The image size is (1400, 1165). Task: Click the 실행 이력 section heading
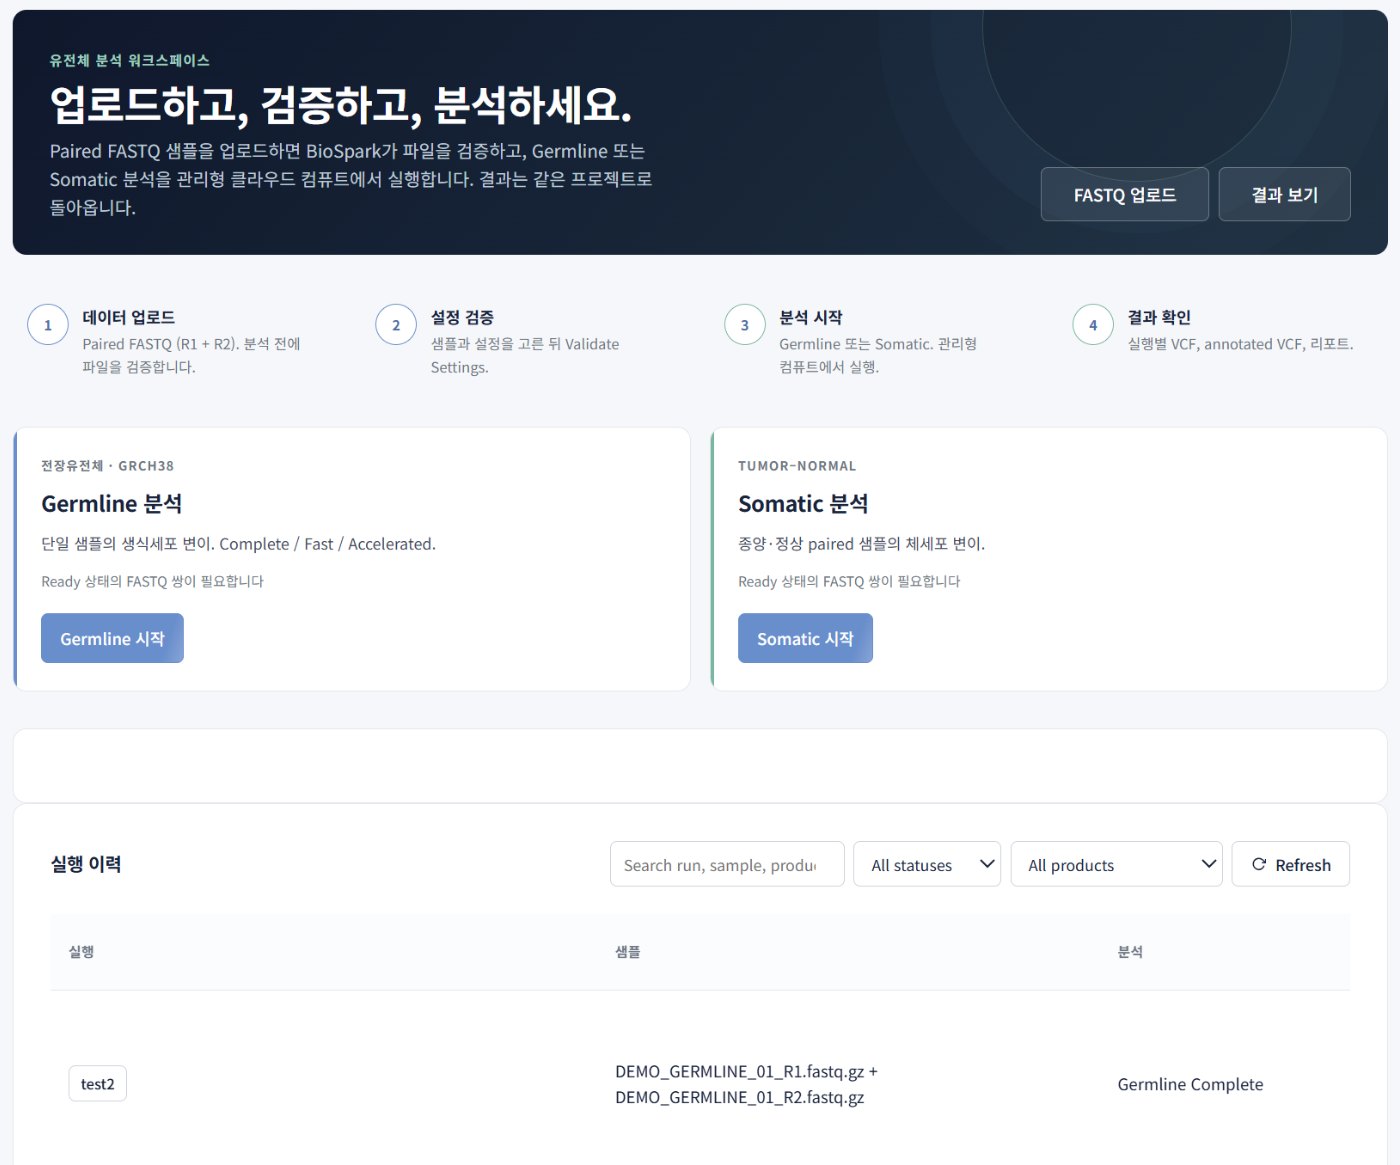(86, 864)
